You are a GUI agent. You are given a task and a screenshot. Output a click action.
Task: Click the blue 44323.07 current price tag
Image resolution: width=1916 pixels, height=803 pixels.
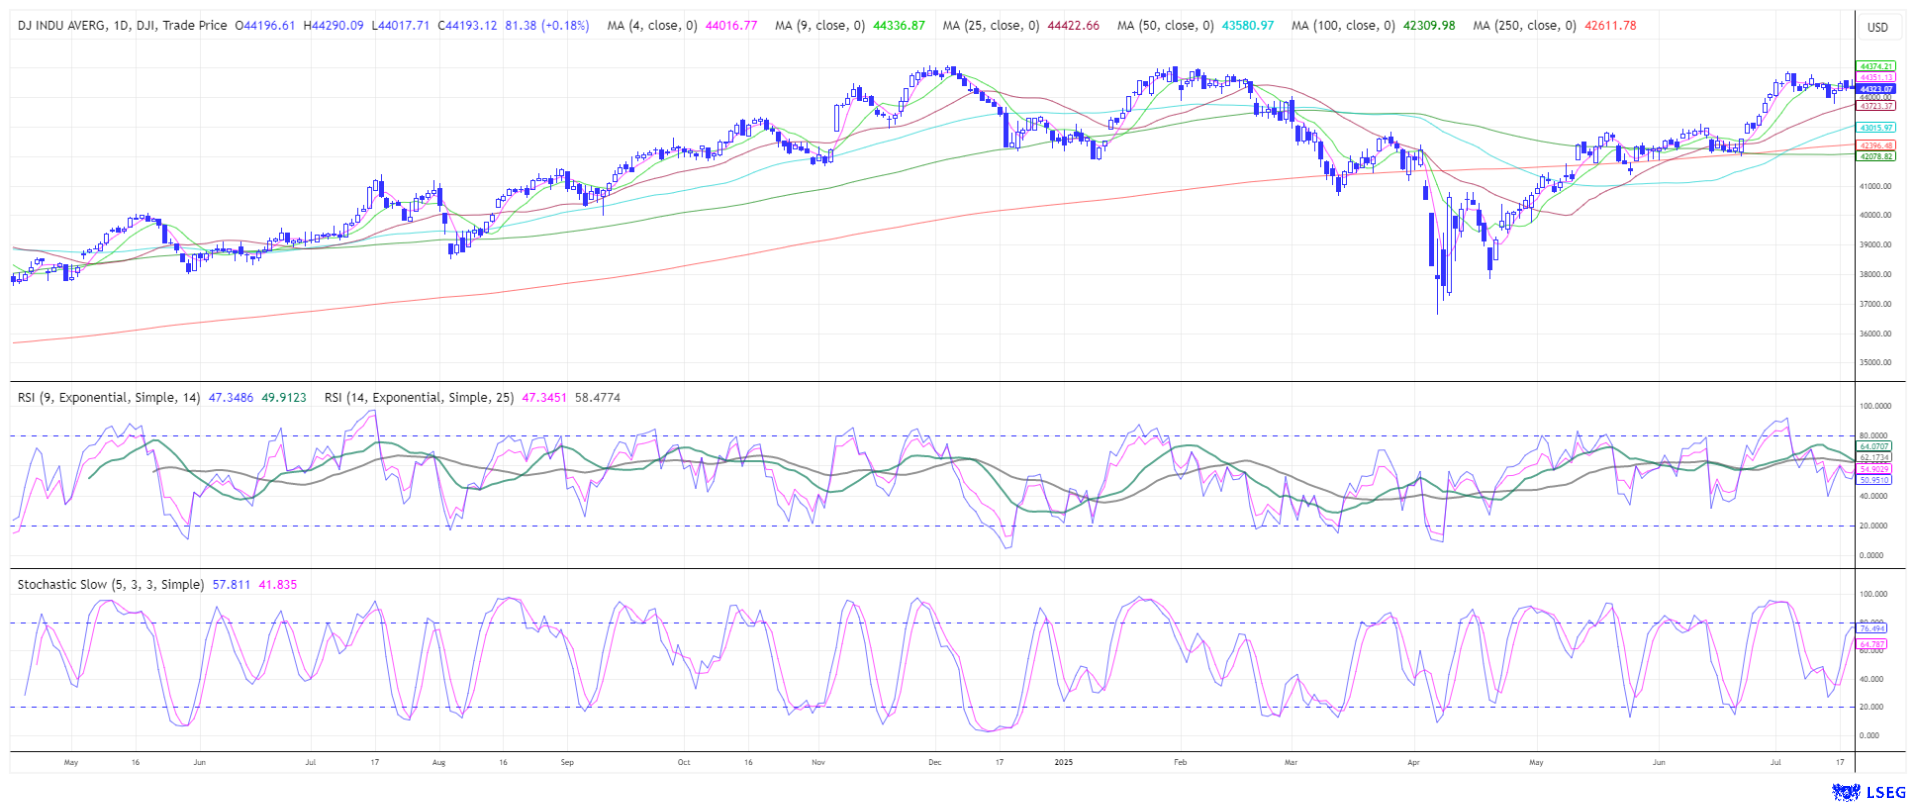[1874, 89]
